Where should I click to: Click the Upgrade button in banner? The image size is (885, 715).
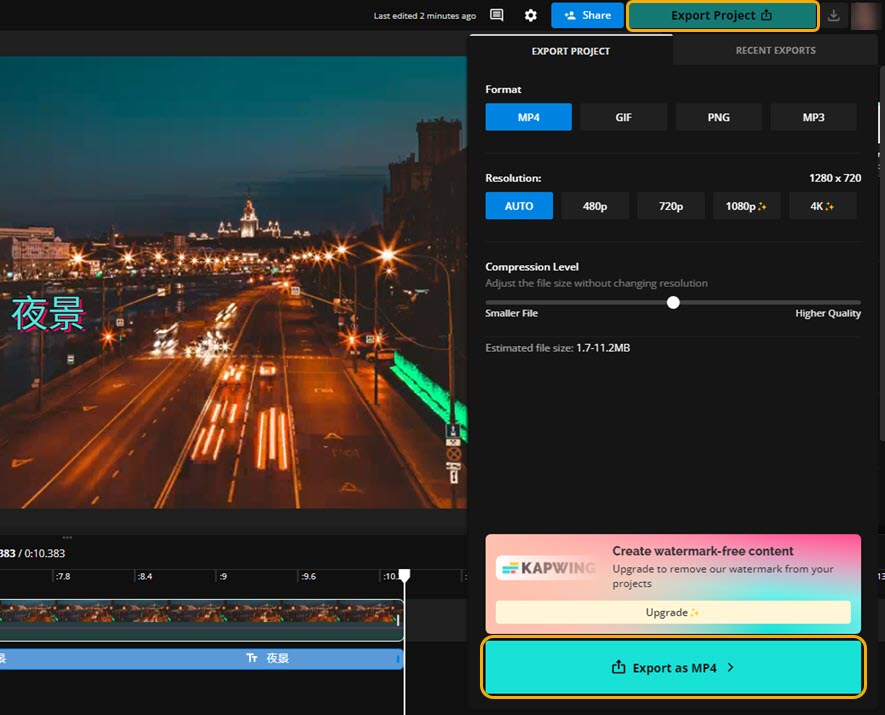[673, 612]
